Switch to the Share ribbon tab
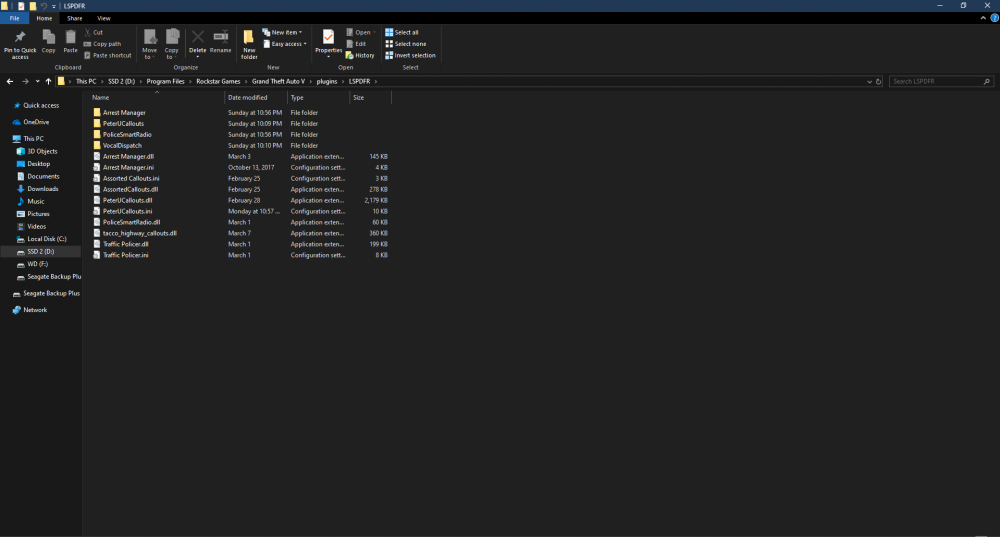 tap(75, 18)
